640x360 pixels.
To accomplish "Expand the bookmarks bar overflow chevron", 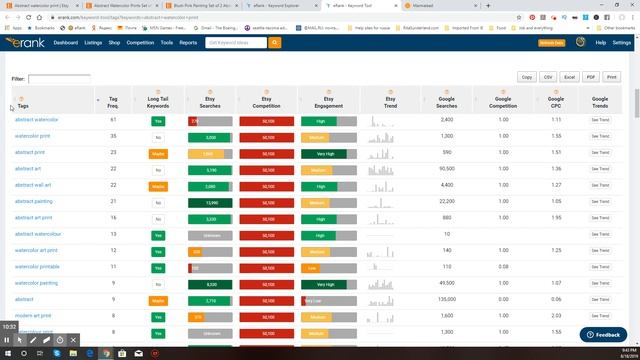I will [x=588, y=28].
